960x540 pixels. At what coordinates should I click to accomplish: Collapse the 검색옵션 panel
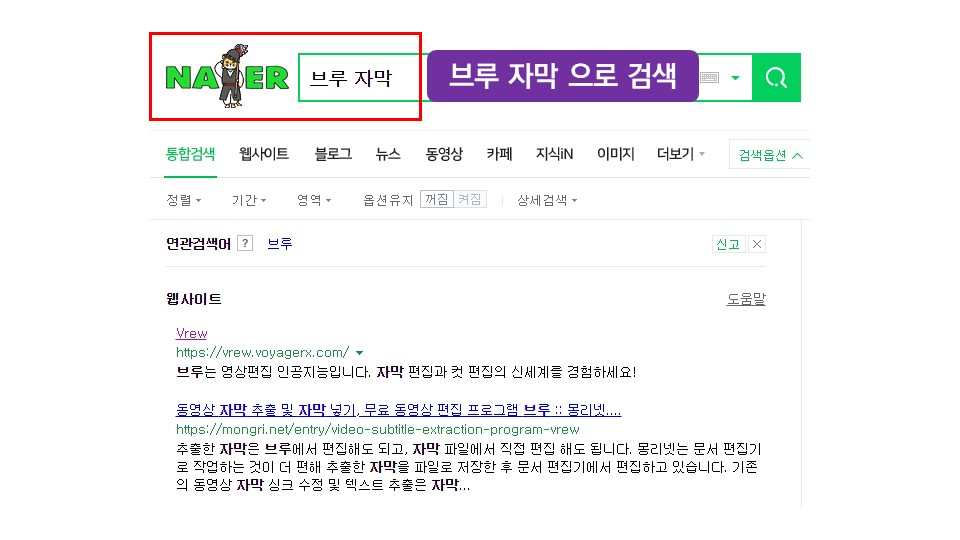click(x=770, y=155)
